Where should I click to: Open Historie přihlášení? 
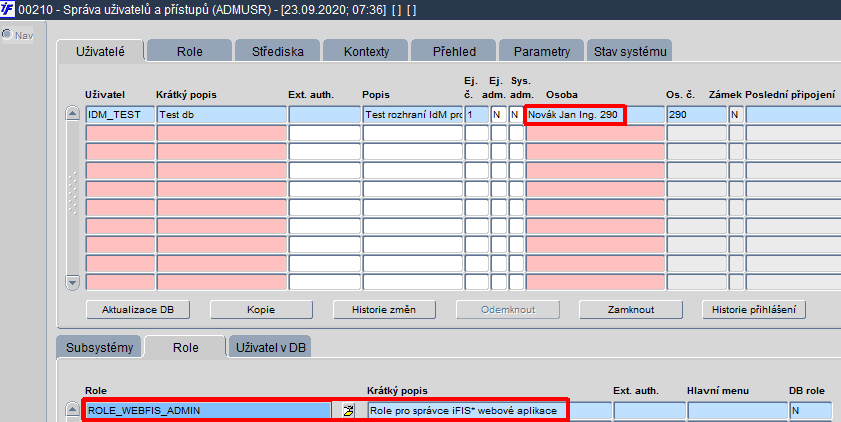pyautogui.click(x=754, y=309)
